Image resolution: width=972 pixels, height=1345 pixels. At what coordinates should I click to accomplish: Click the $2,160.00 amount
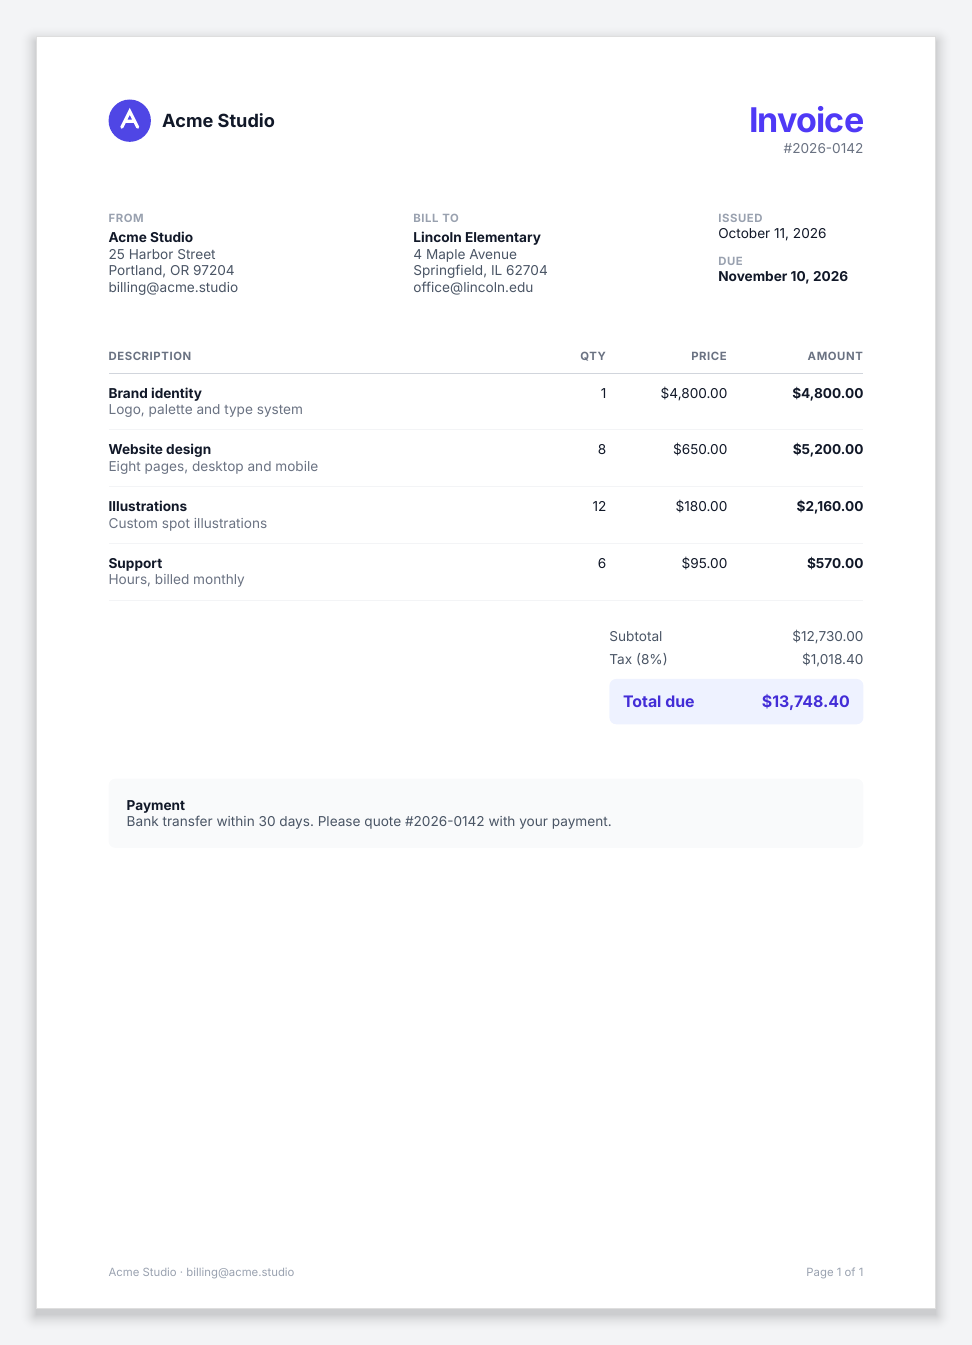point(830,506)
